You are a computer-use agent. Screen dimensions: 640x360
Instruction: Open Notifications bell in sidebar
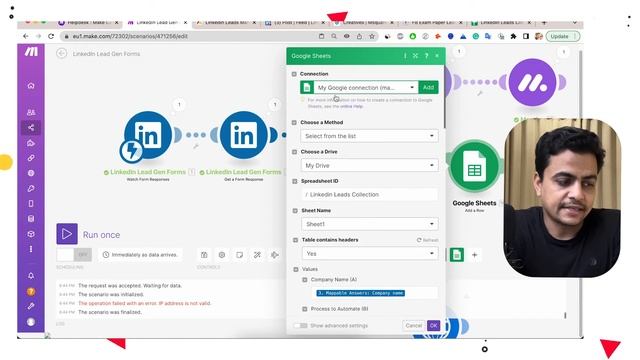pyautogui.click(x=31, y=276)
